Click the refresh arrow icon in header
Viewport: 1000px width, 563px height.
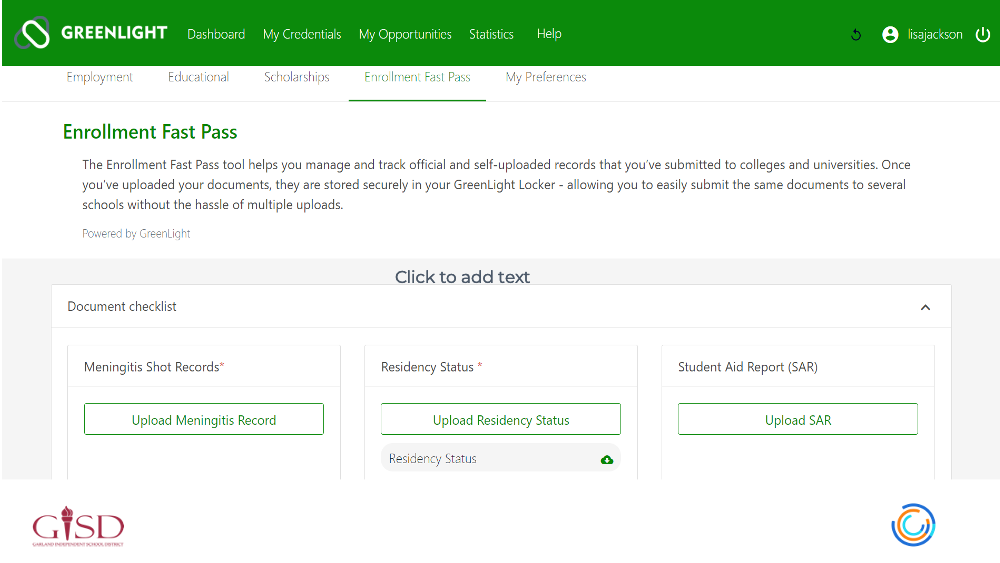click(856, 35)
